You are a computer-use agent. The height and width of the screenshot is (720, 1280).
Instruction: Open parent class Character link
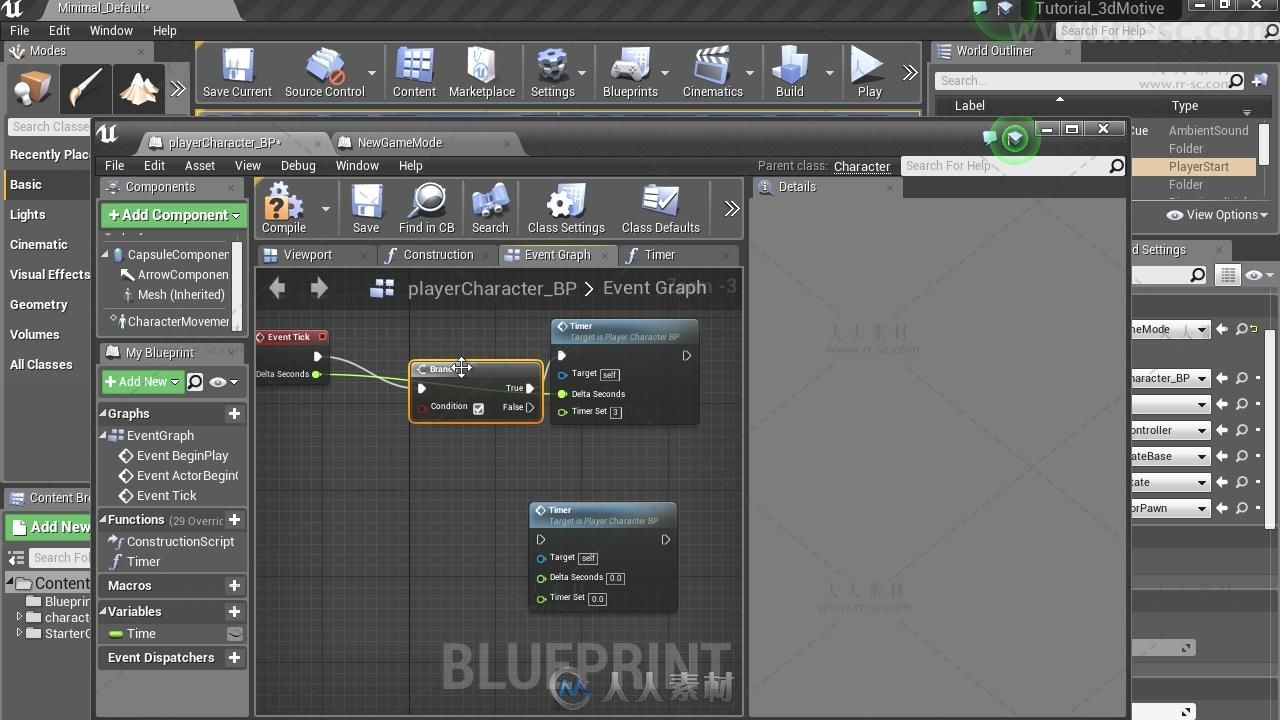tap(862, 167)
